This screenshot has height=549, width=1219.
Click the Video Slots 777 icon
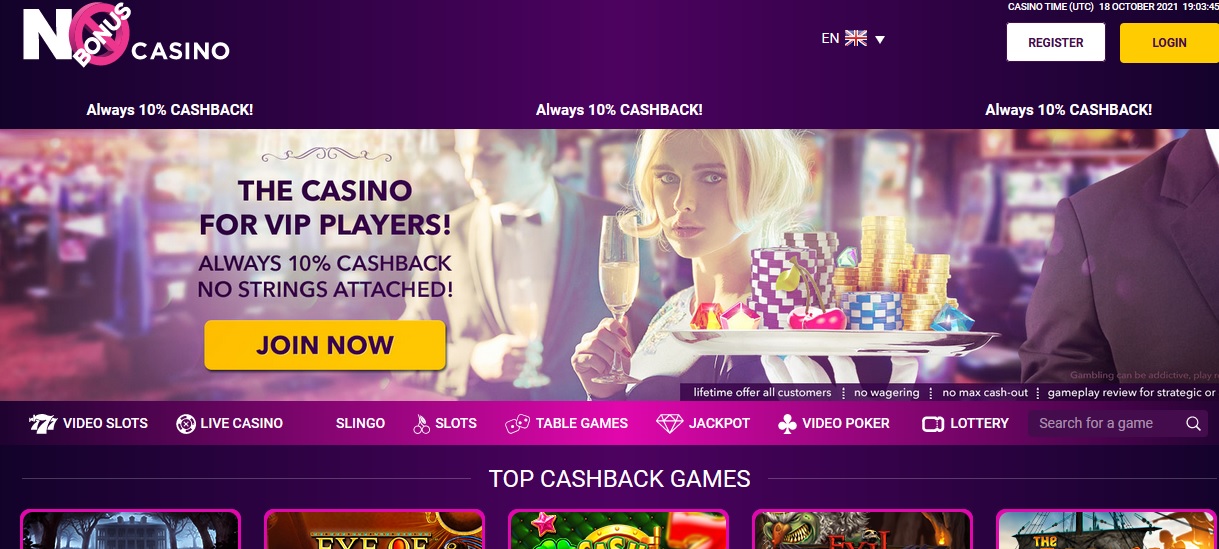coord(43,423)
